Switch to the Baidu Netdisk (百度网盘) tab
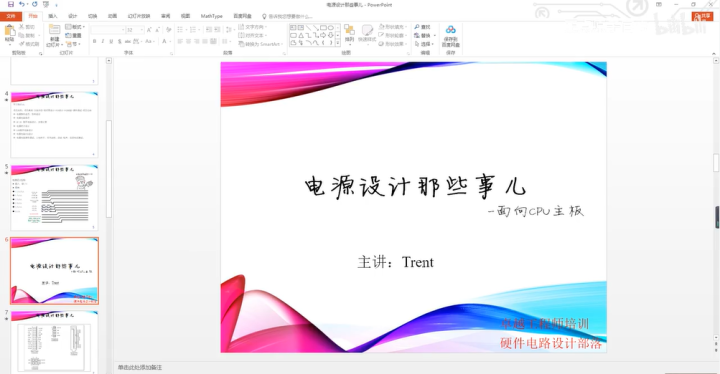720x374 pixels. (x=242, y=16)
